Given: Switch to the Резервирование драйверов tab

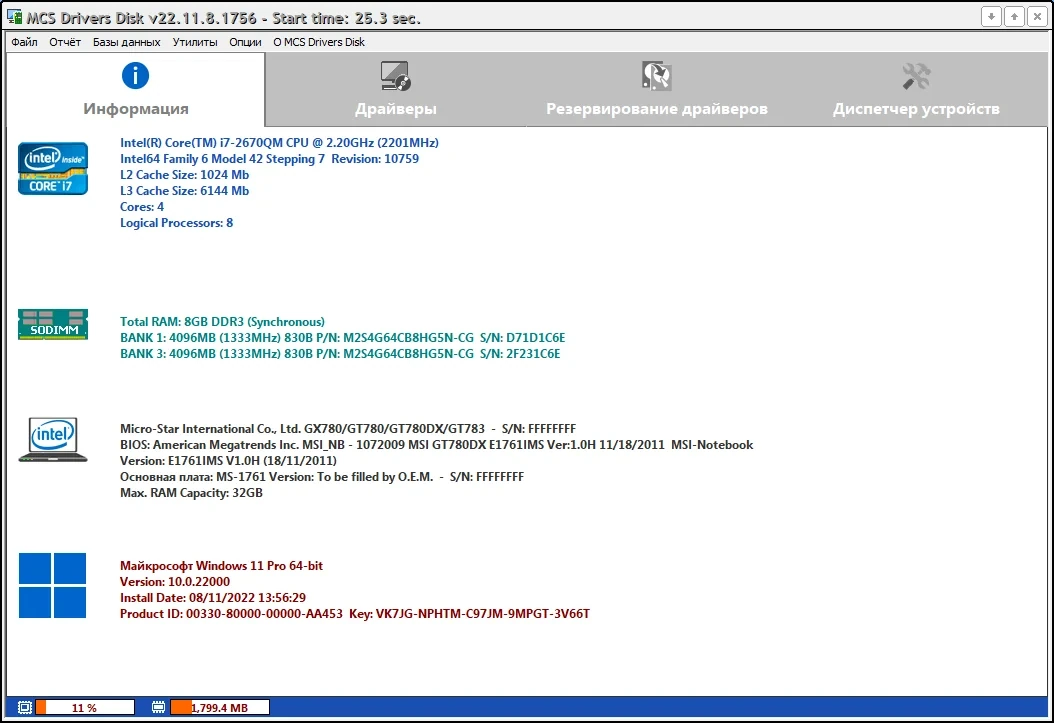Looking at the screenshot, I should pos(657,89).
